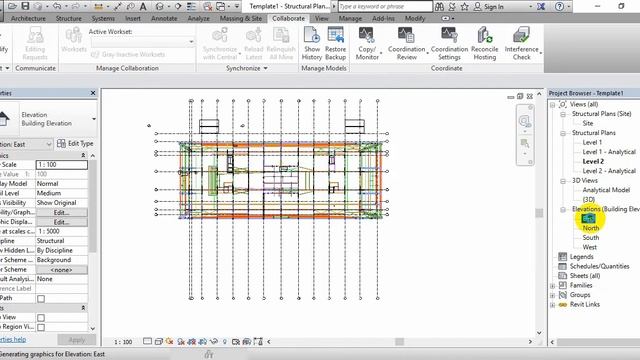Open Copy/Monitor tool
The width and height of the screenshot is (640, 360).
point(367,43)
